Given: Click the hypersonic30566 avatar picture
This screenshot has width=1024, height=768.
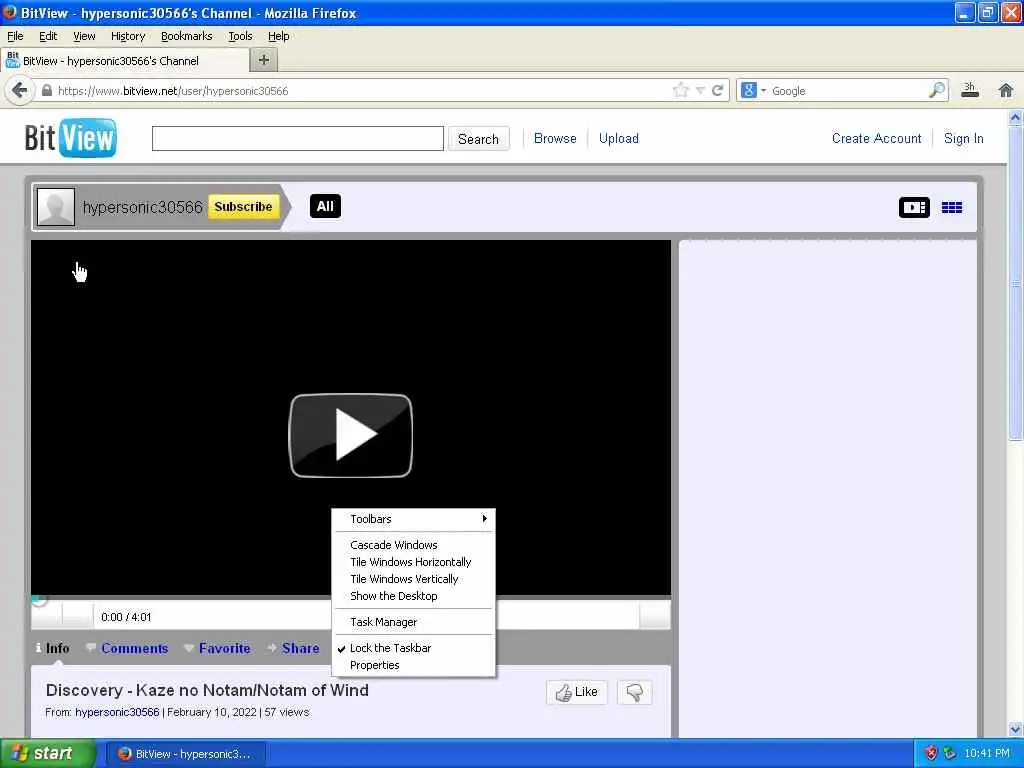Looking at the screenshot, I should tap(56, 206).
